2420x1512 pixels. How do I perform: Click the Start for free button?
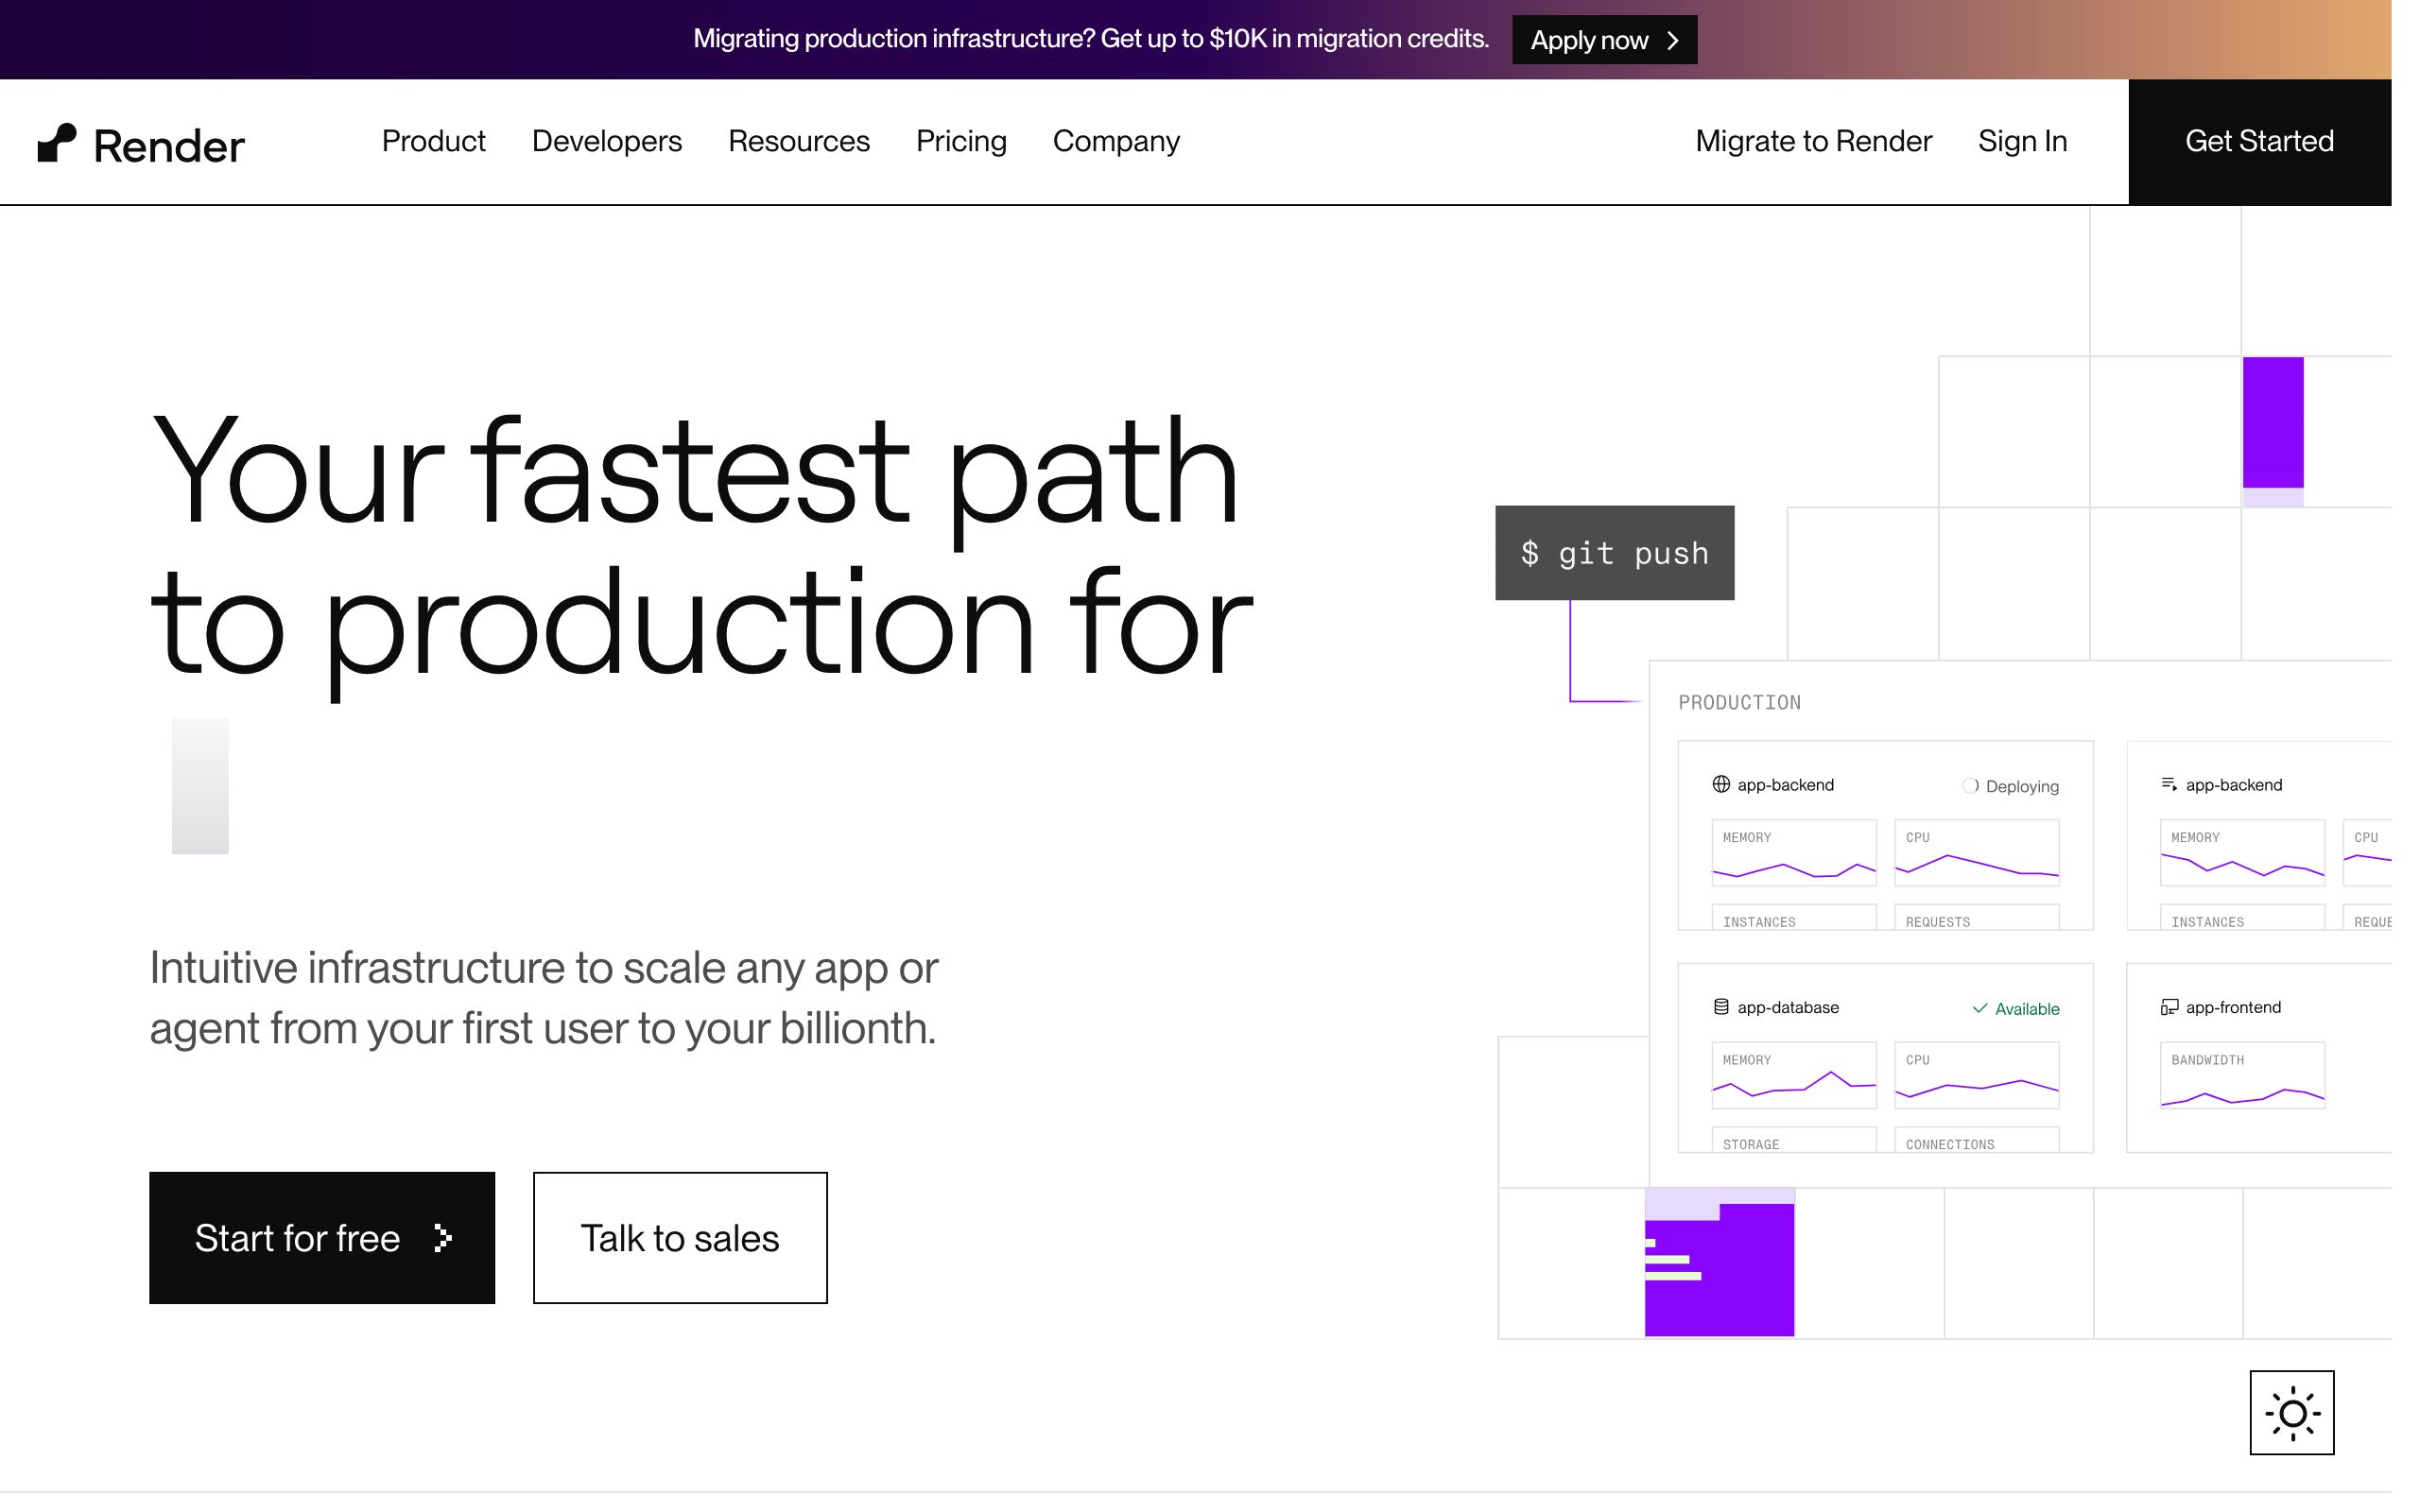point(322,1238)
